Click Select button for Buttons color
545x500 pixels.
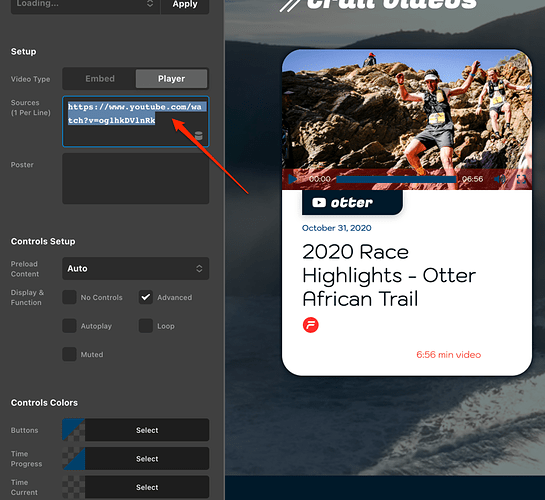click(x=147, y=430)
